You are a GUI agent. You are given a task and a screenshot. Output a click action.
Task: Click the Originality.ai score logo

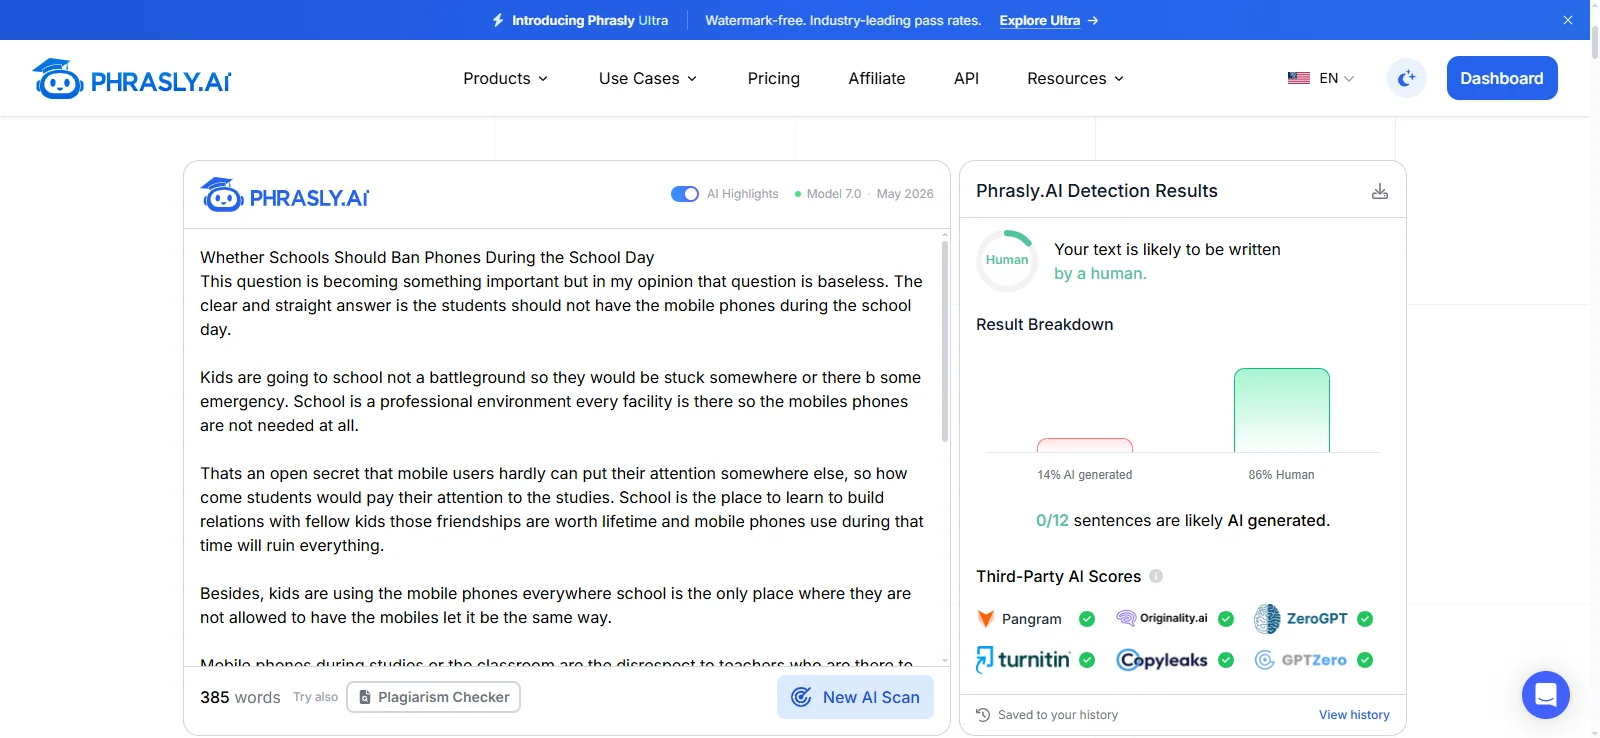1162,618
